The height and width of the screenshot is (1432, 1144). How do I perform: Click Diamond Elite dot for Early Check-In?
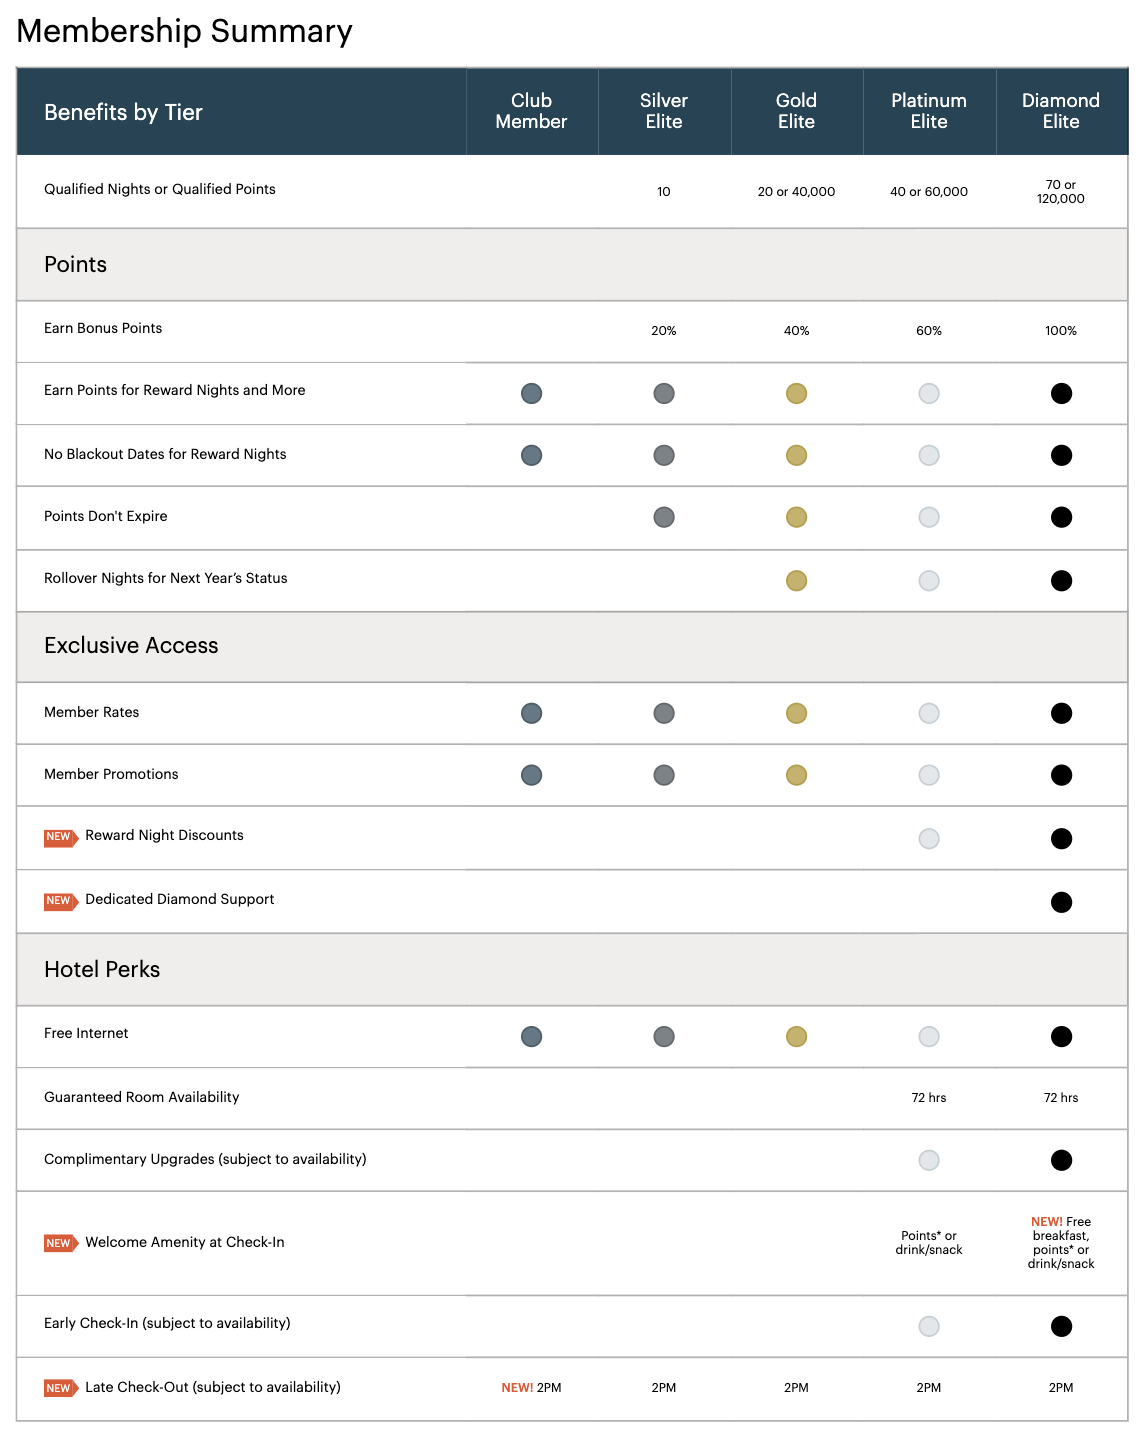[x=1061, y=1326]
